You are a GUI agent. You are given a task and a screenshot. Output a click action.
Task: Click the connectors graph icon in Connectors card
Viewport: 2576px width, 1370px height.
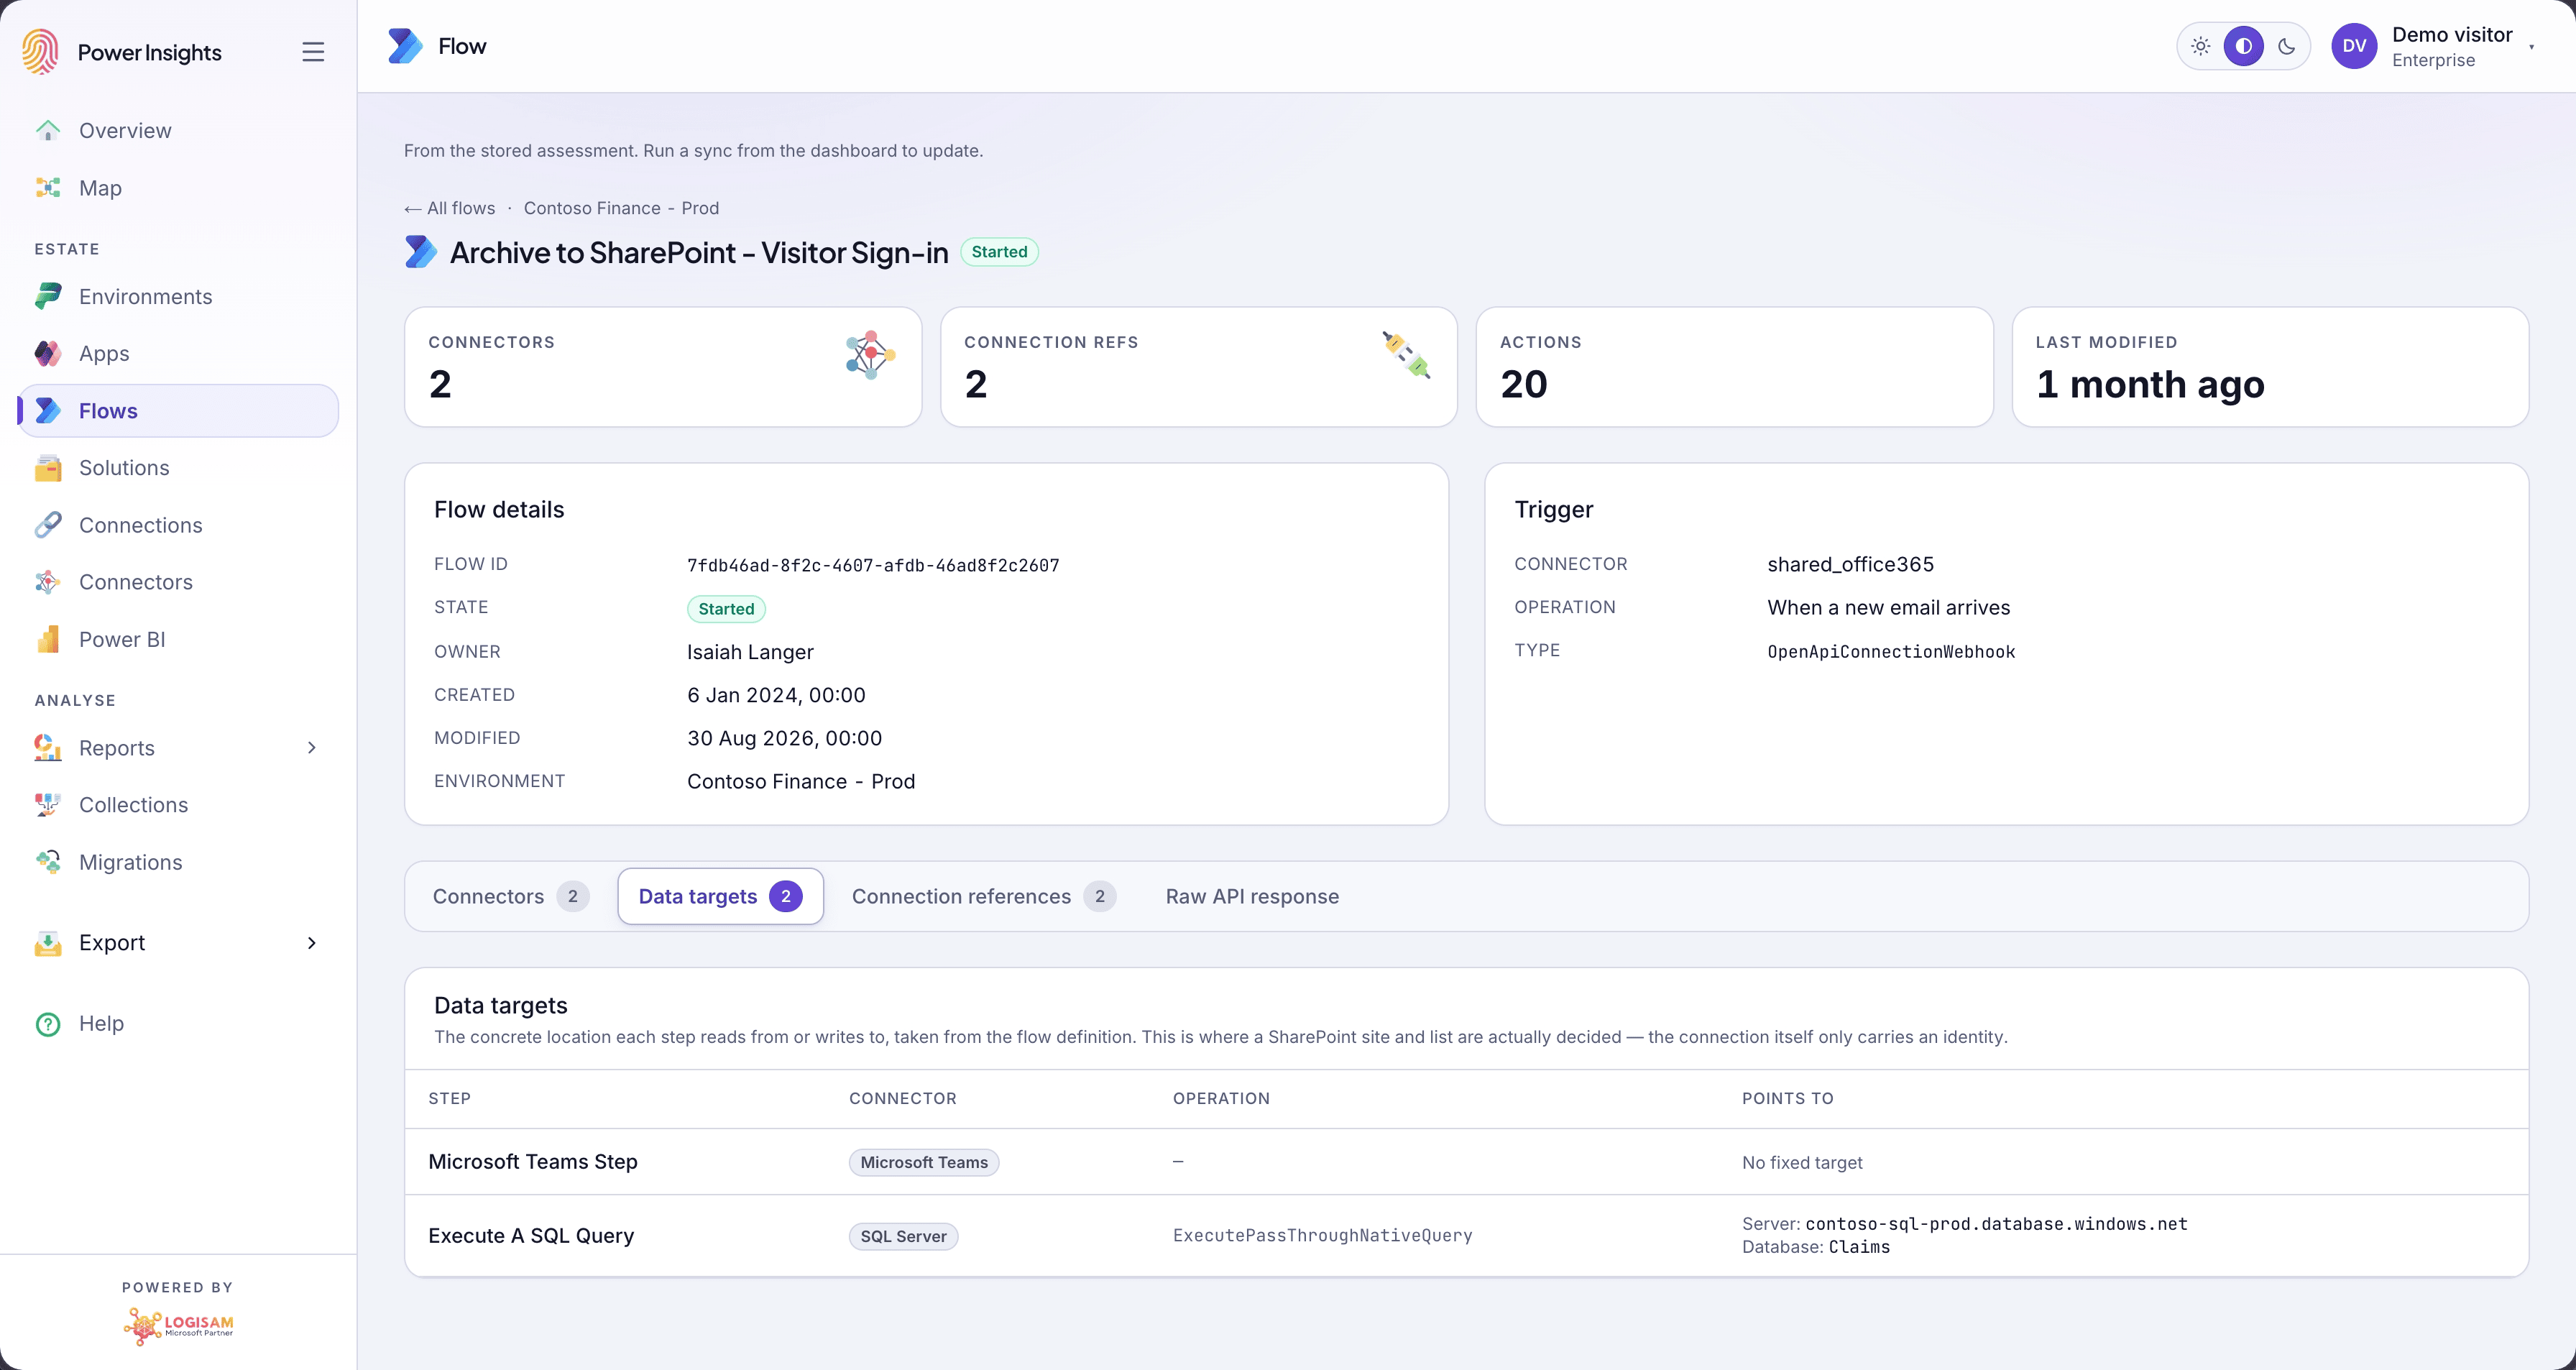pyautogui.click(x=870, y=355)
